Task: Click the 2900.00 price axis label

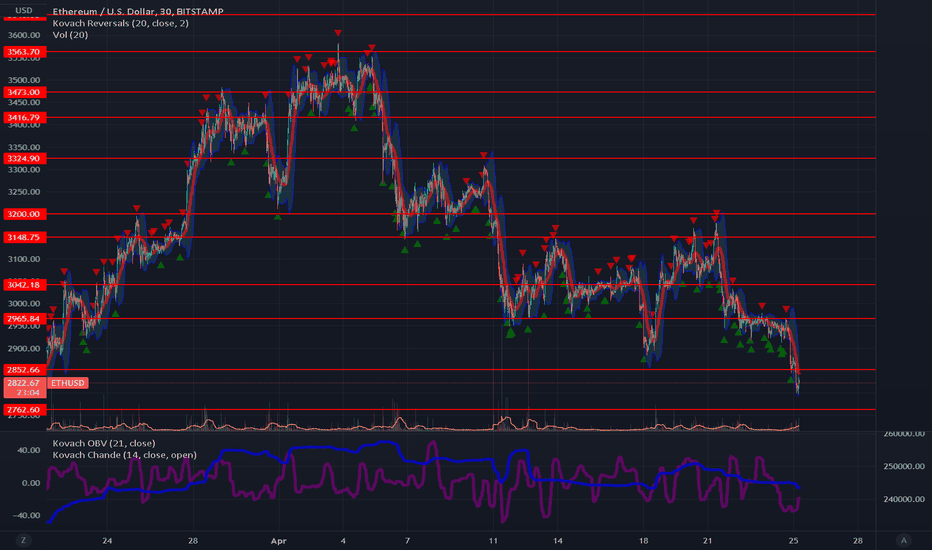Action: coord(24,348)
